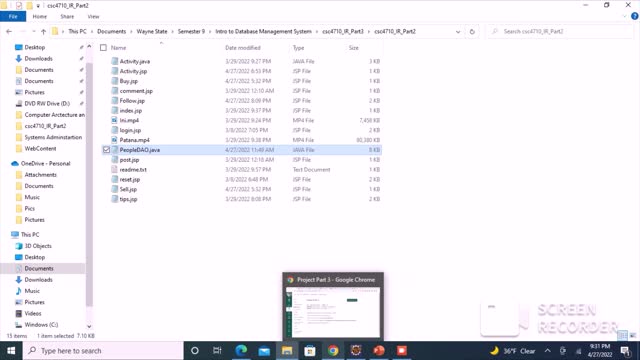Open Task View on taskbar

point(217,351)
